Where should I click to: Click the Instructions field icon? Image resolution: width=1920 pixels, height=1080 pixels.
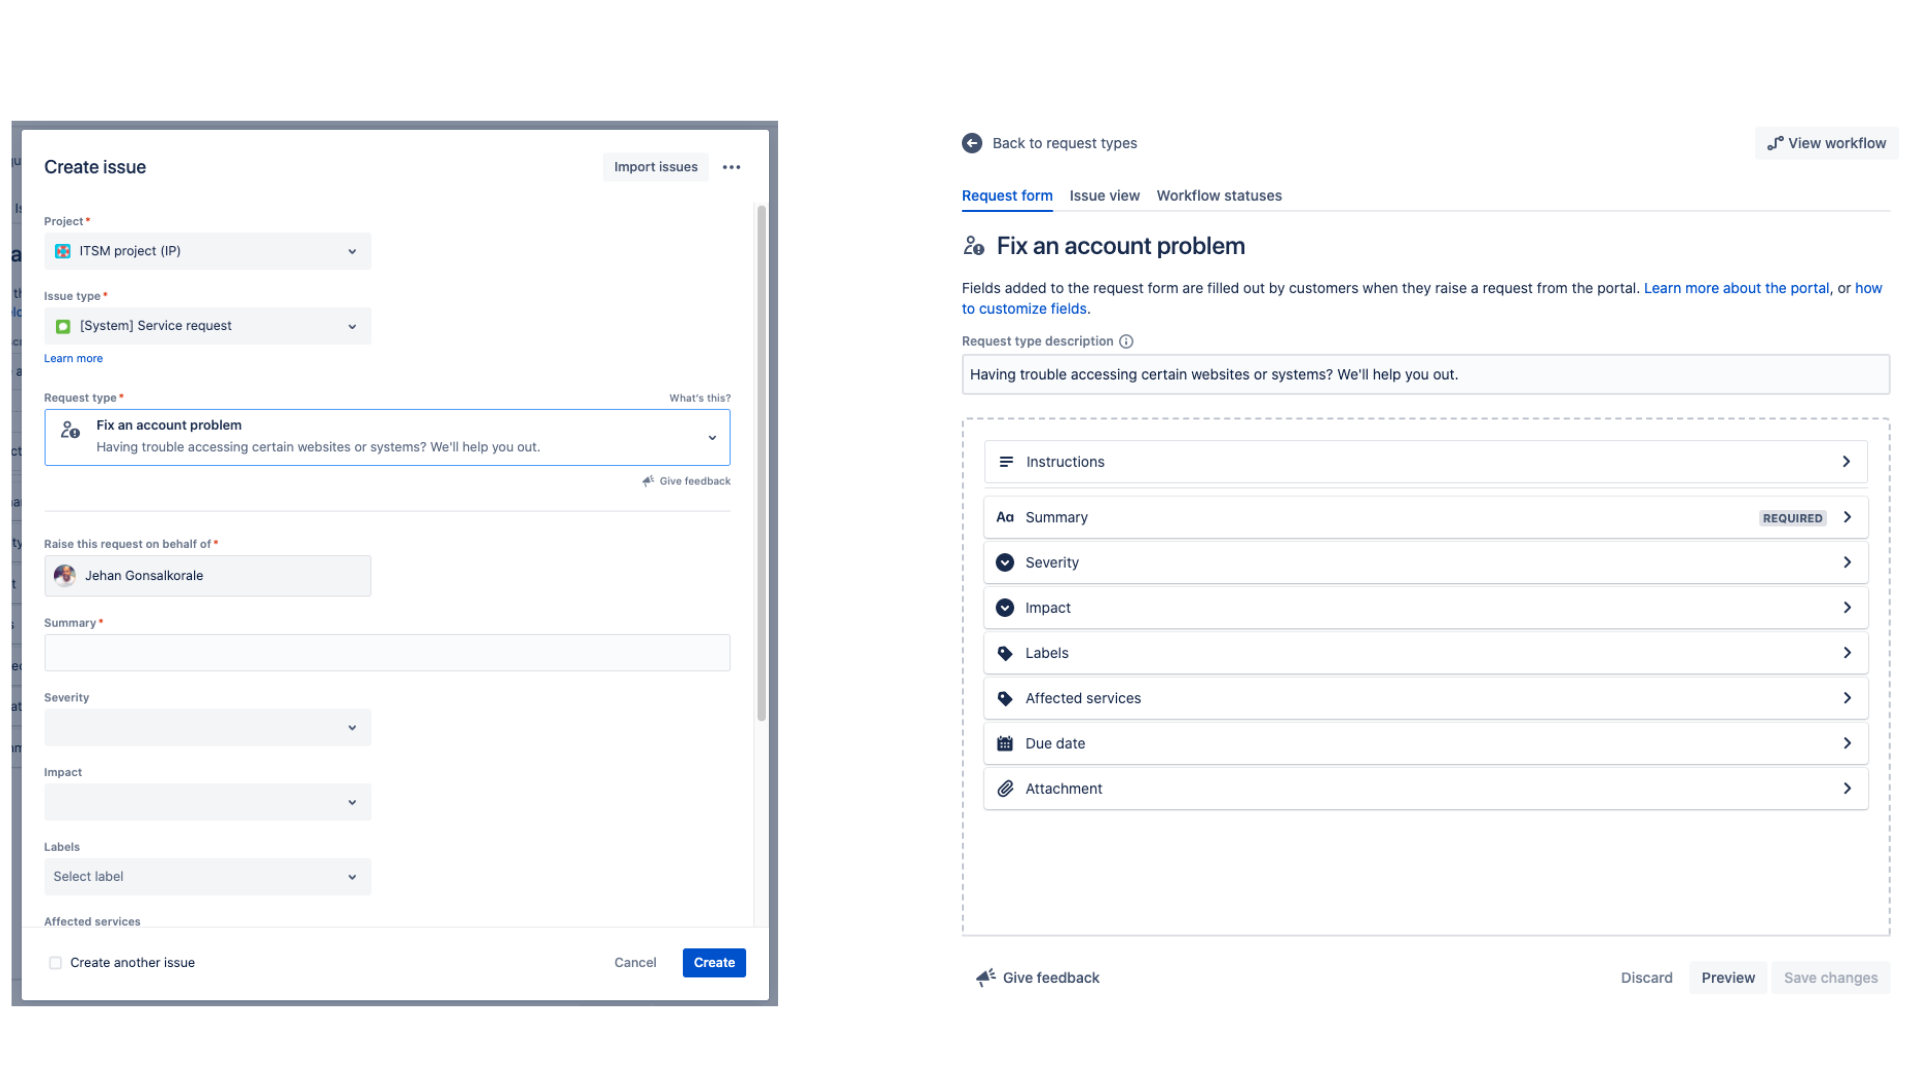(x=1005, y=461)
